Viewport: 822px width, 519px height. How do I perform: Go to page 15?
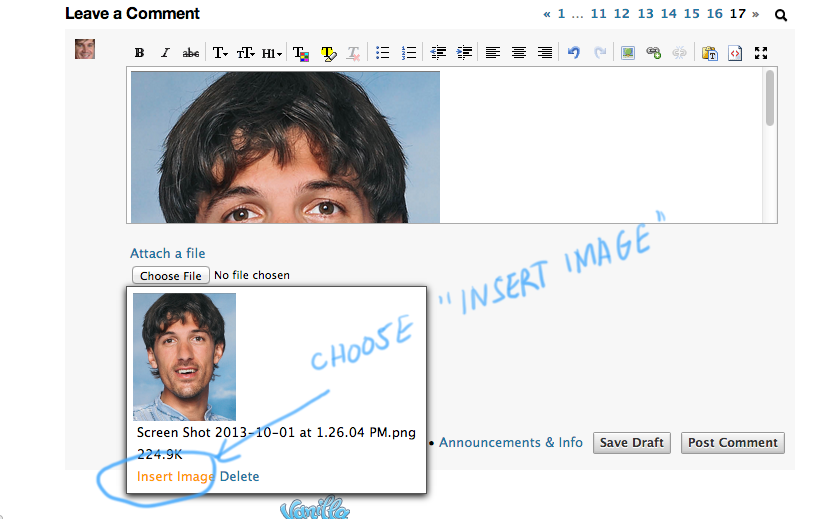point(691,14)
